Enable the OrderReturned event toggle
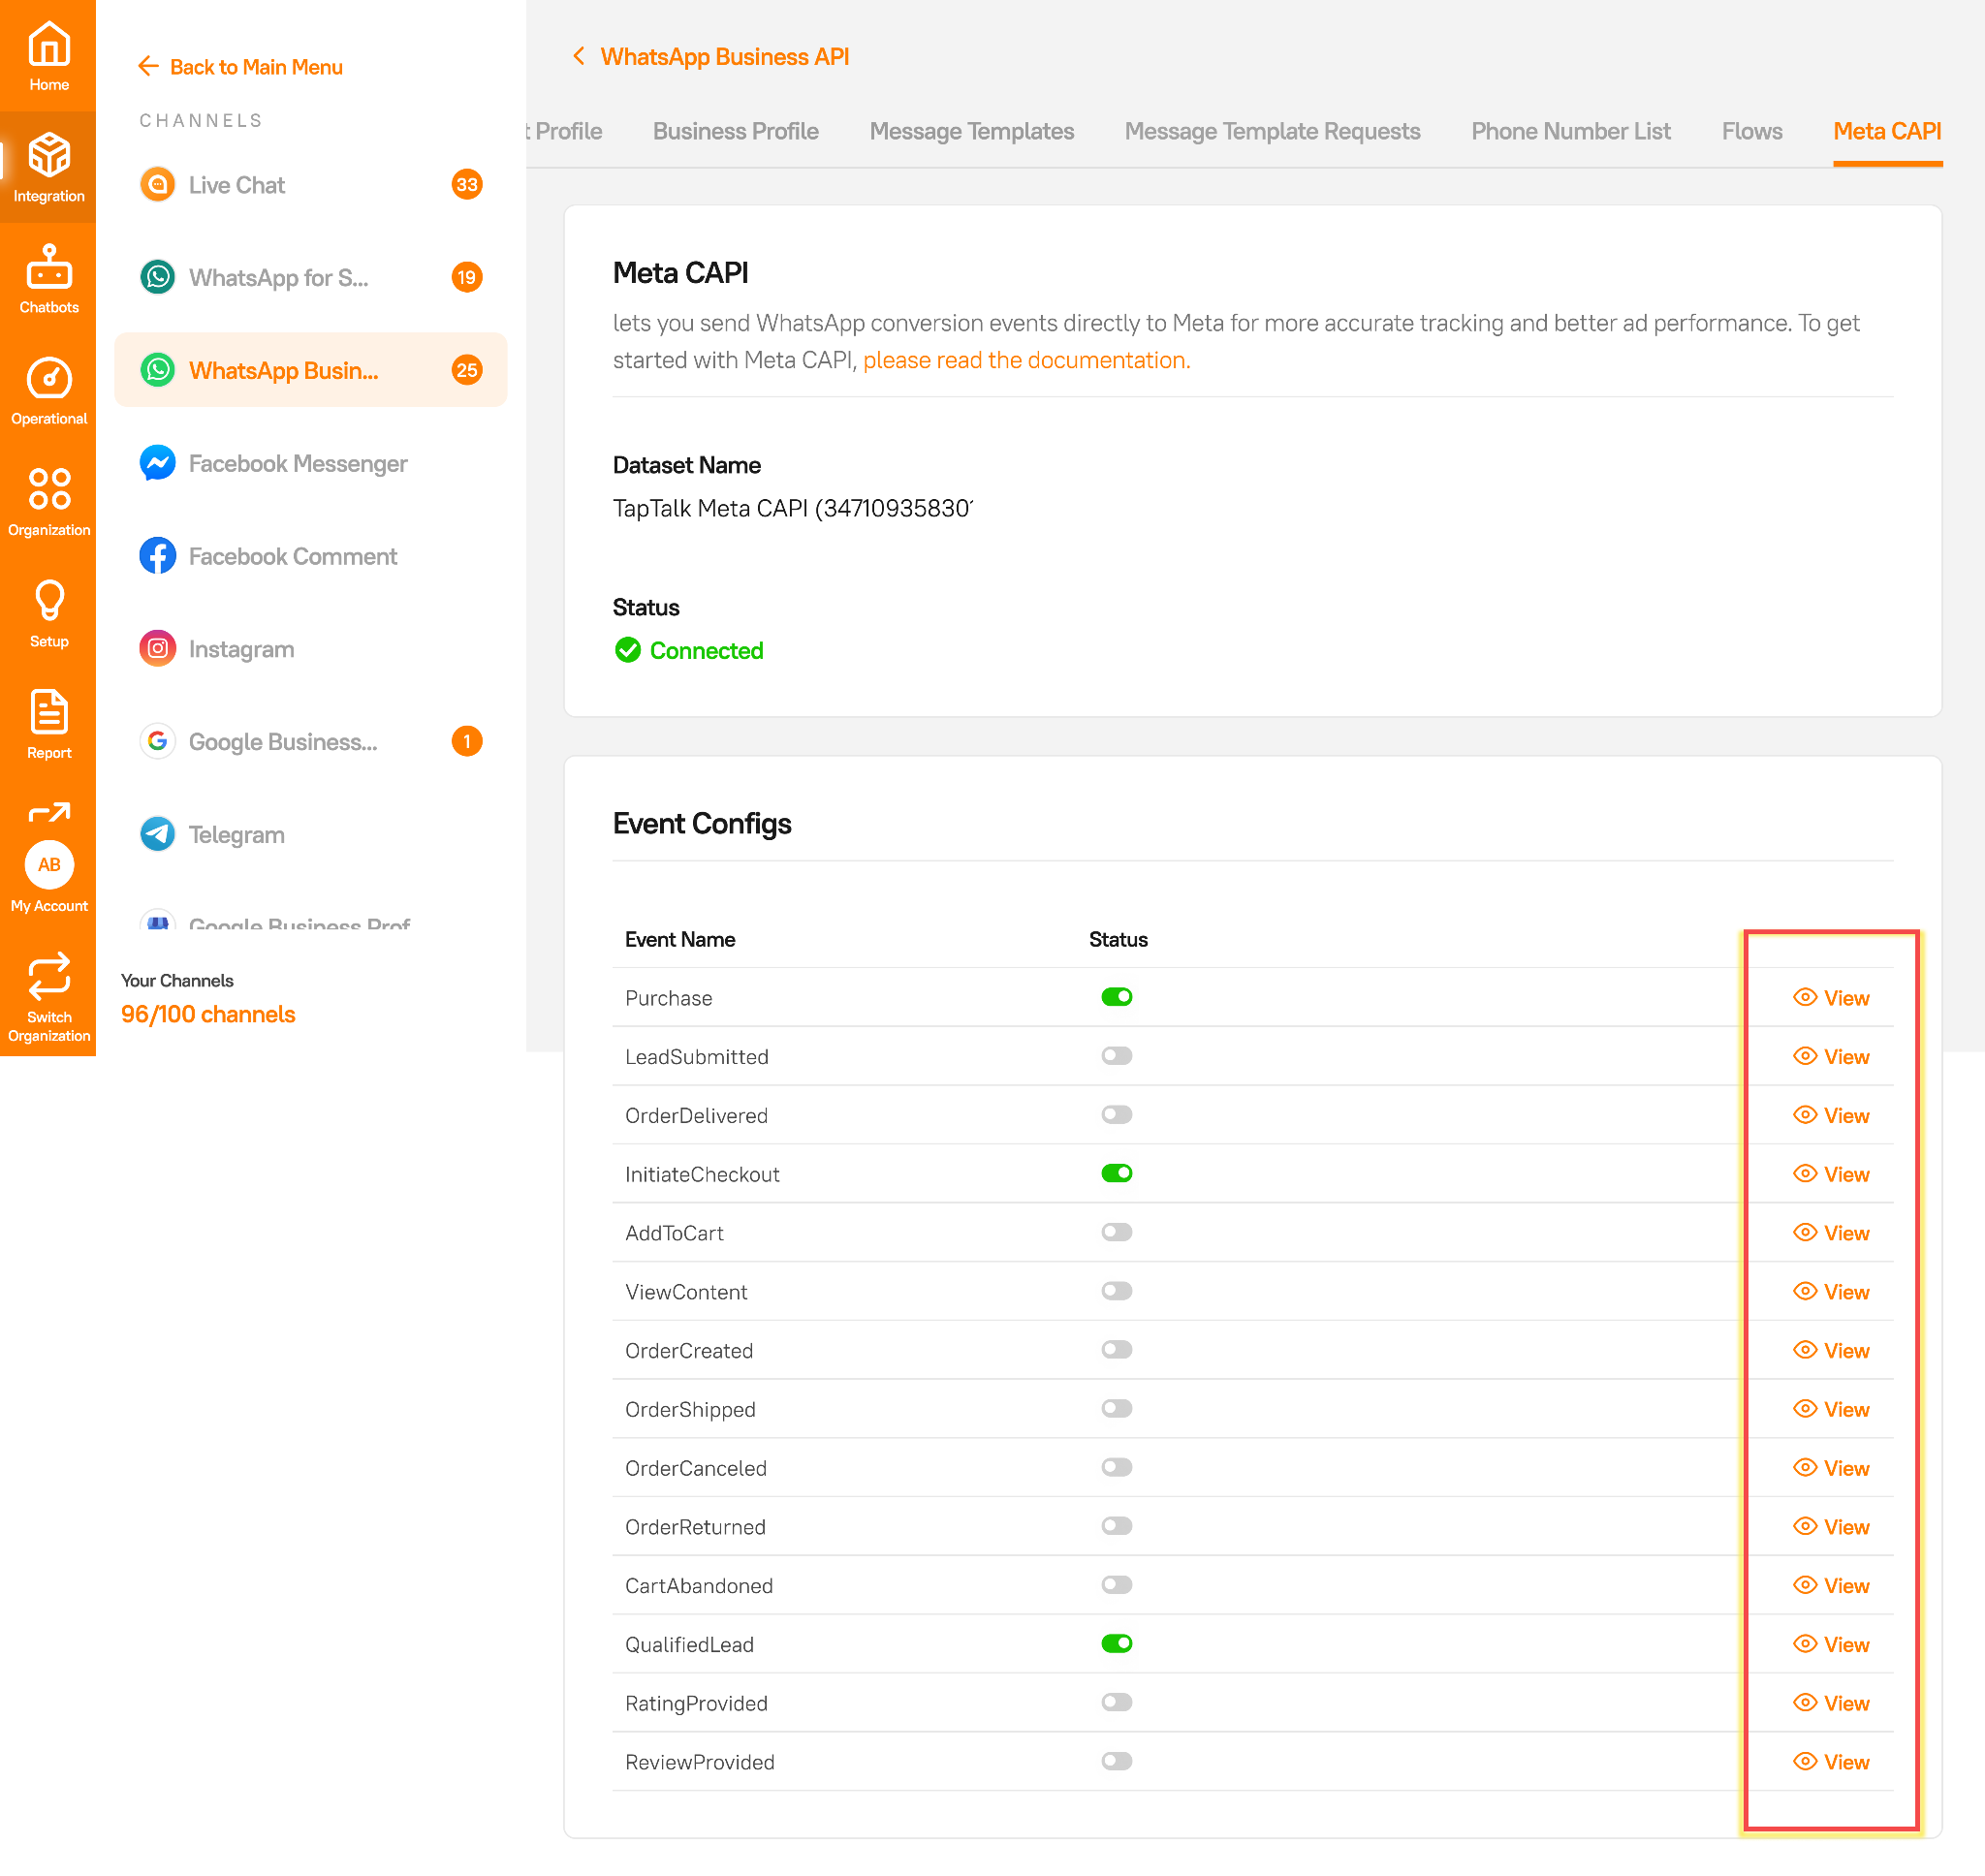 coord(1117,1526)
